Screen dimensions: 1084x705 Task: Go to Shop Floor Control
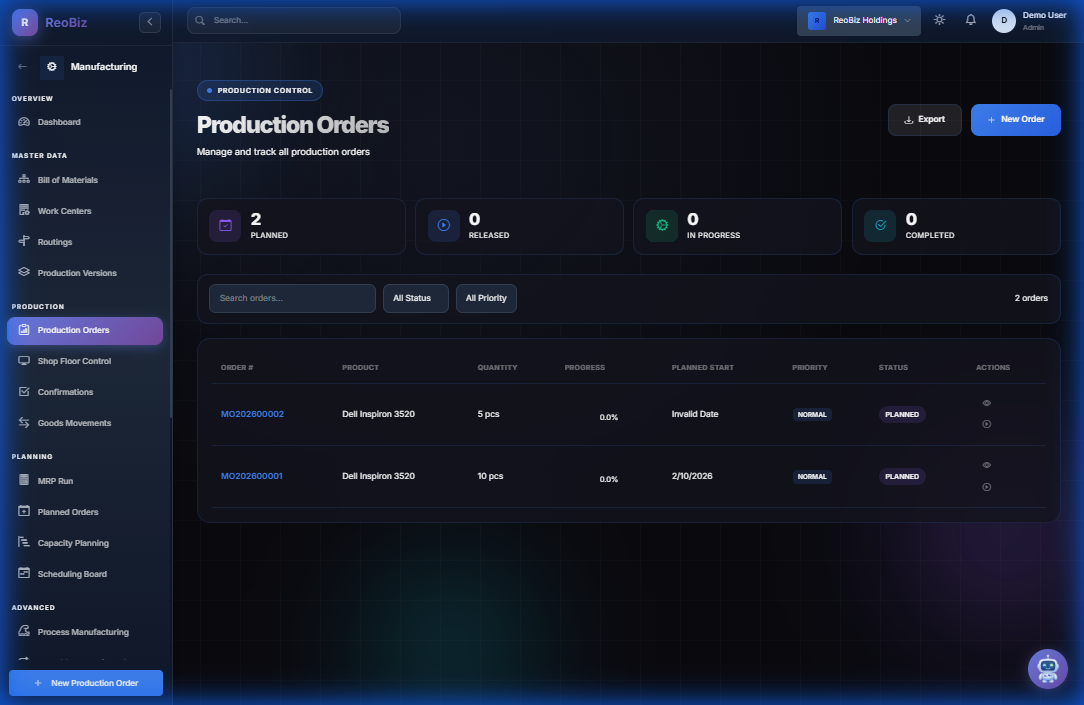(x=72, y=361)
